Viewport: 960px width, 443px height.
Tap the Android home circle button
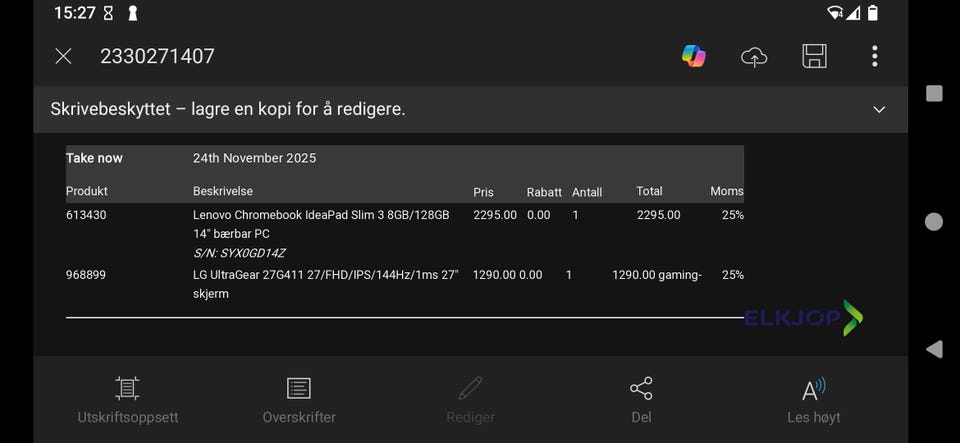934,222
